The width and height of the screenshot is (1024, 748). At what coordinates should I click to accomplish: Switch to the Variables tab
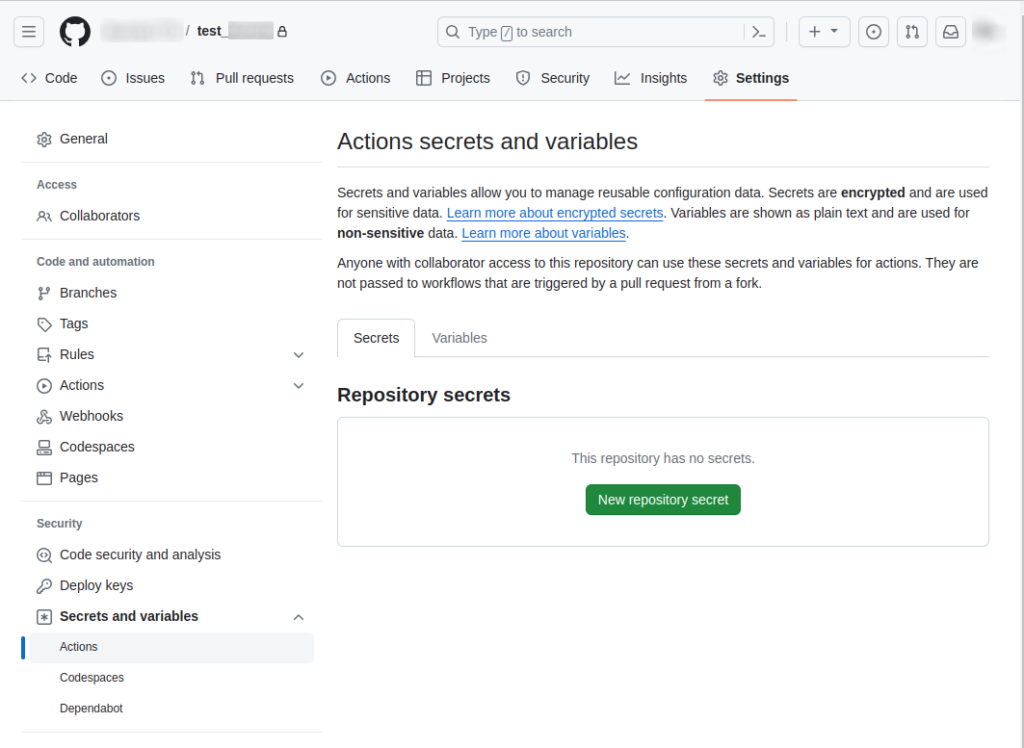point(459,338)
